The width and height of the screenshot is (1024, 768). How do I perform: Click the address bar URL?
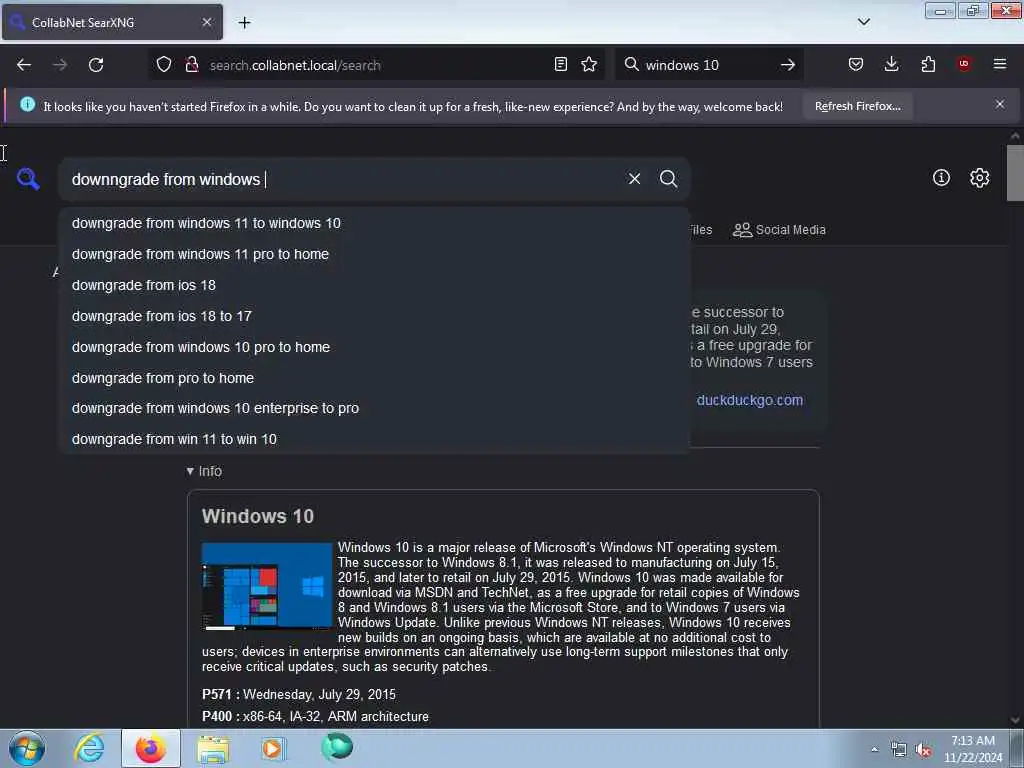tap(295, 65)
